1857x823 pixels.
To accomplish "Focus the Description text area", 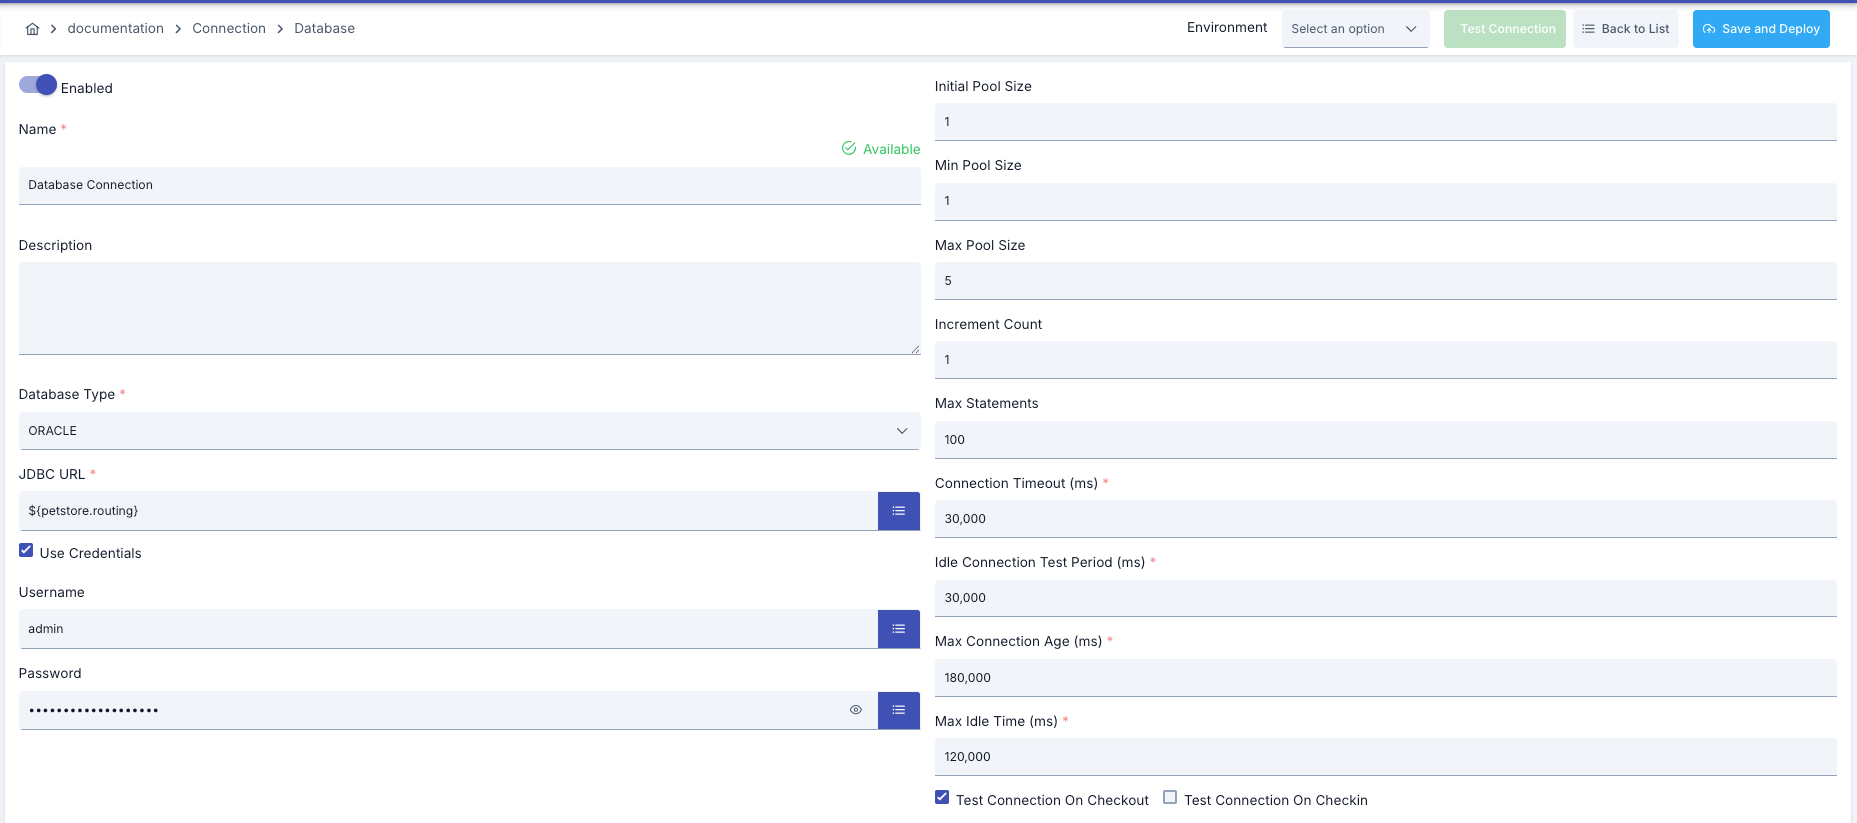I will pyautogui.click(x=469, y=308).
